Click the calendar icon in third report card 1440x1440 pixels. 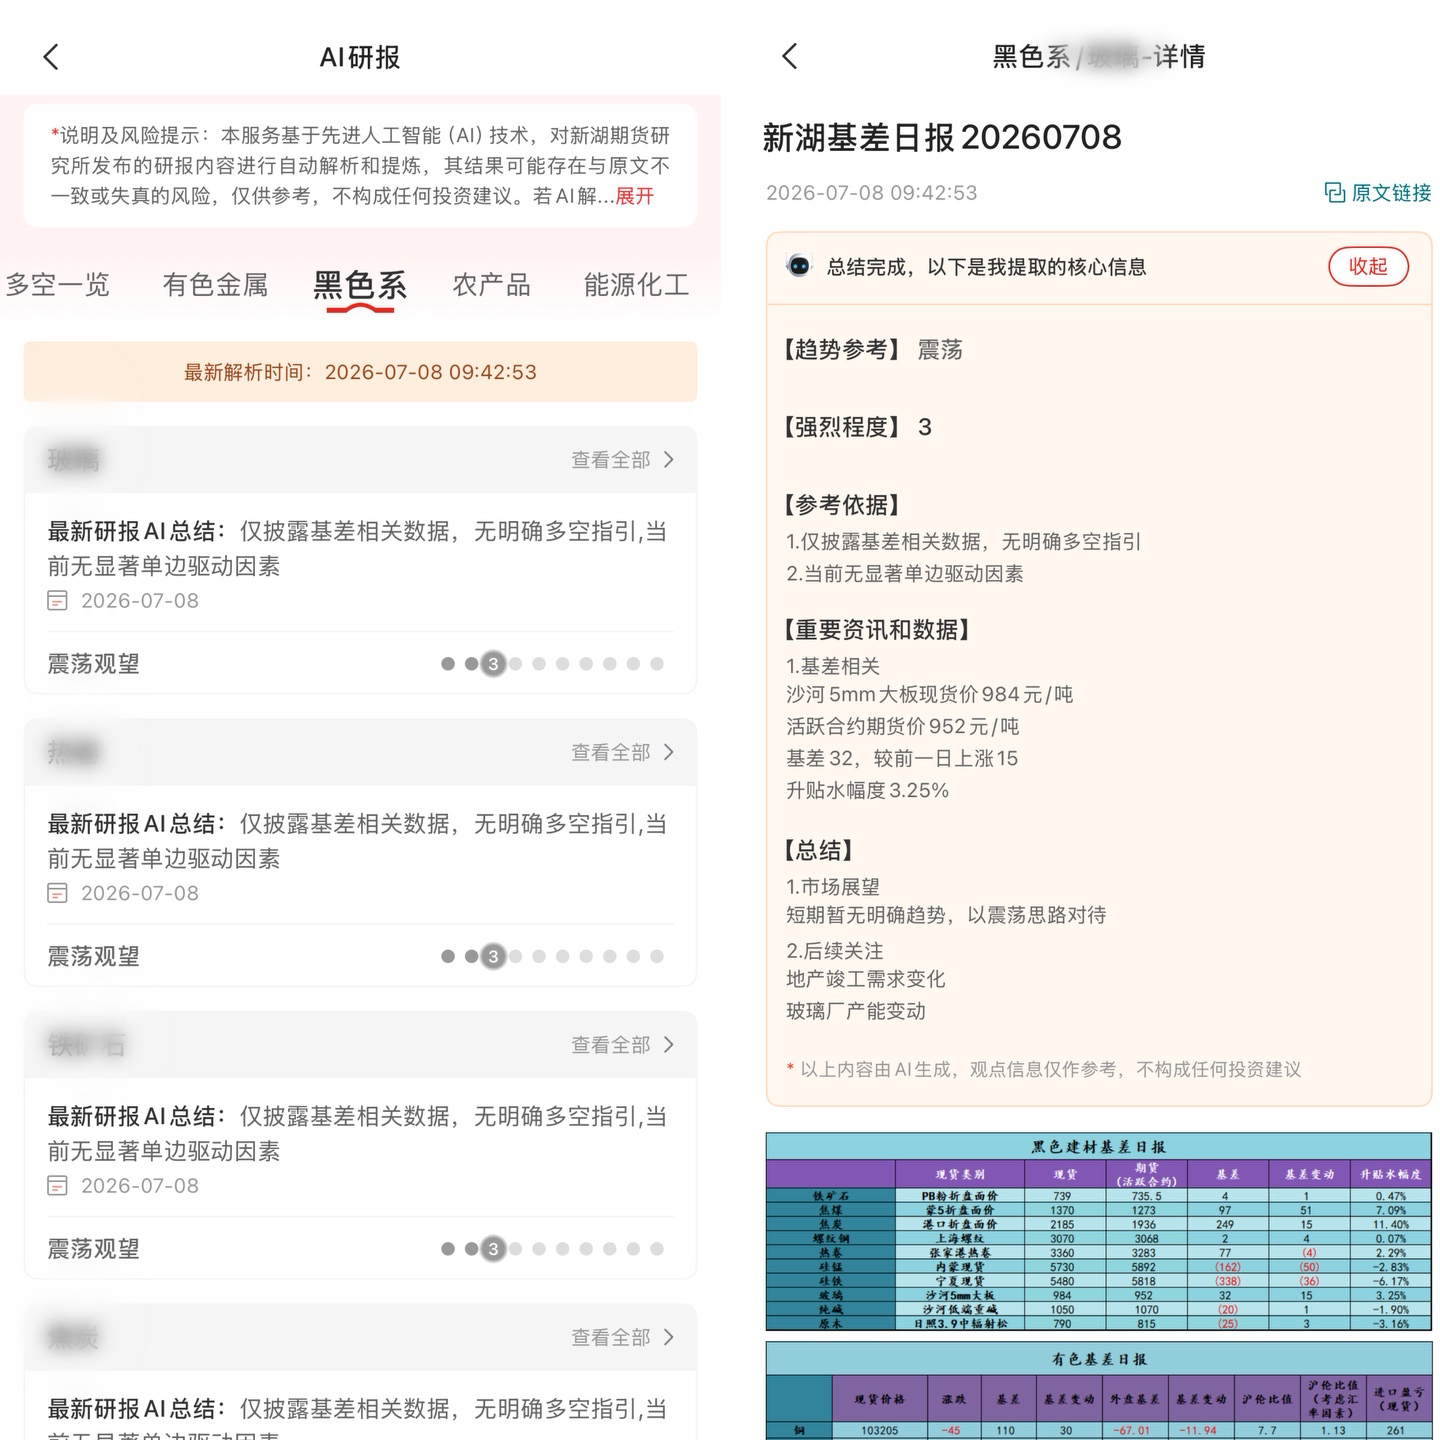click(x=58, y=1186)
